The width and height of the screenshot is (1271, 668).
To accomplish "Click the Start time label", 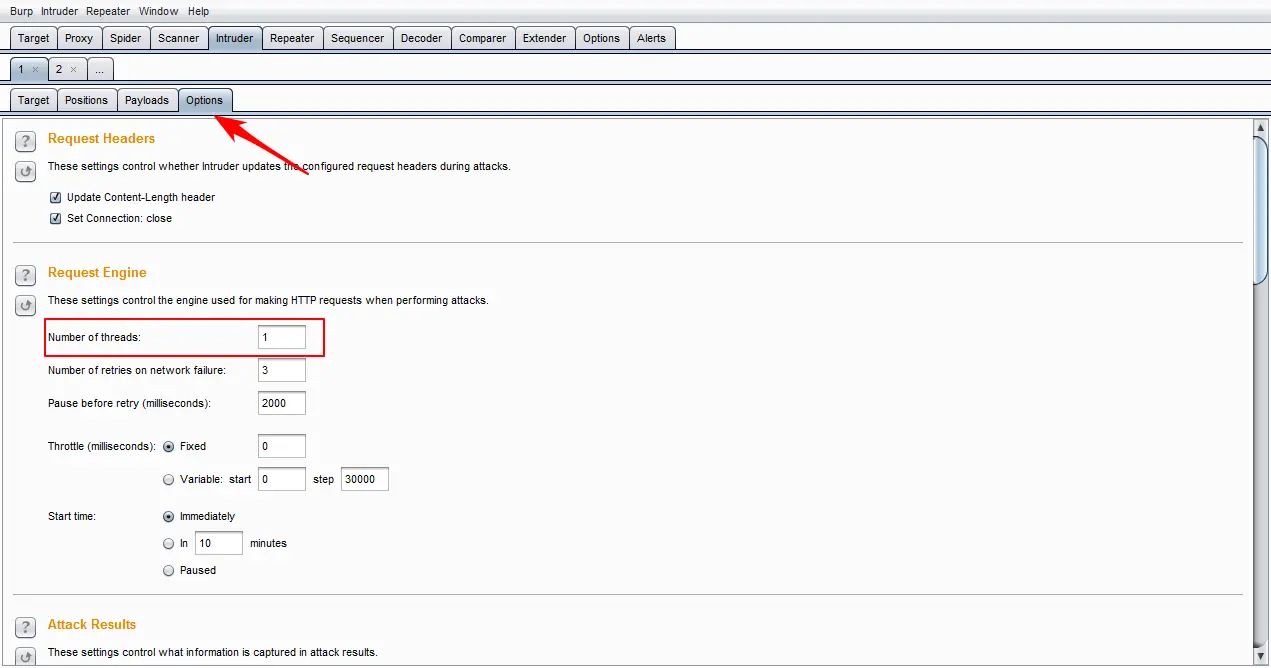I will 71,516.
